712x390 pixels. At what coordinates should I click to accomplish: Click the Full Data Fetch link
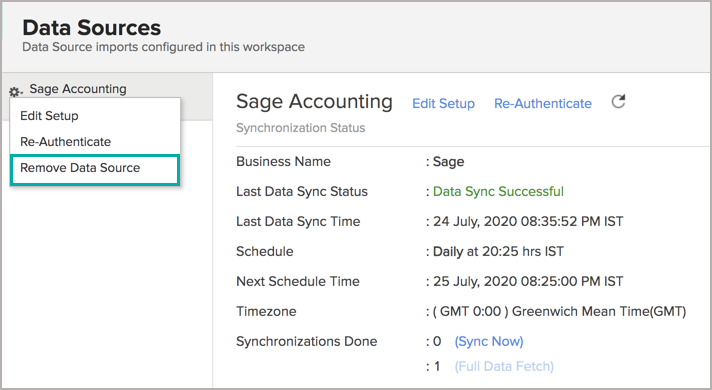tap(504, 366)
